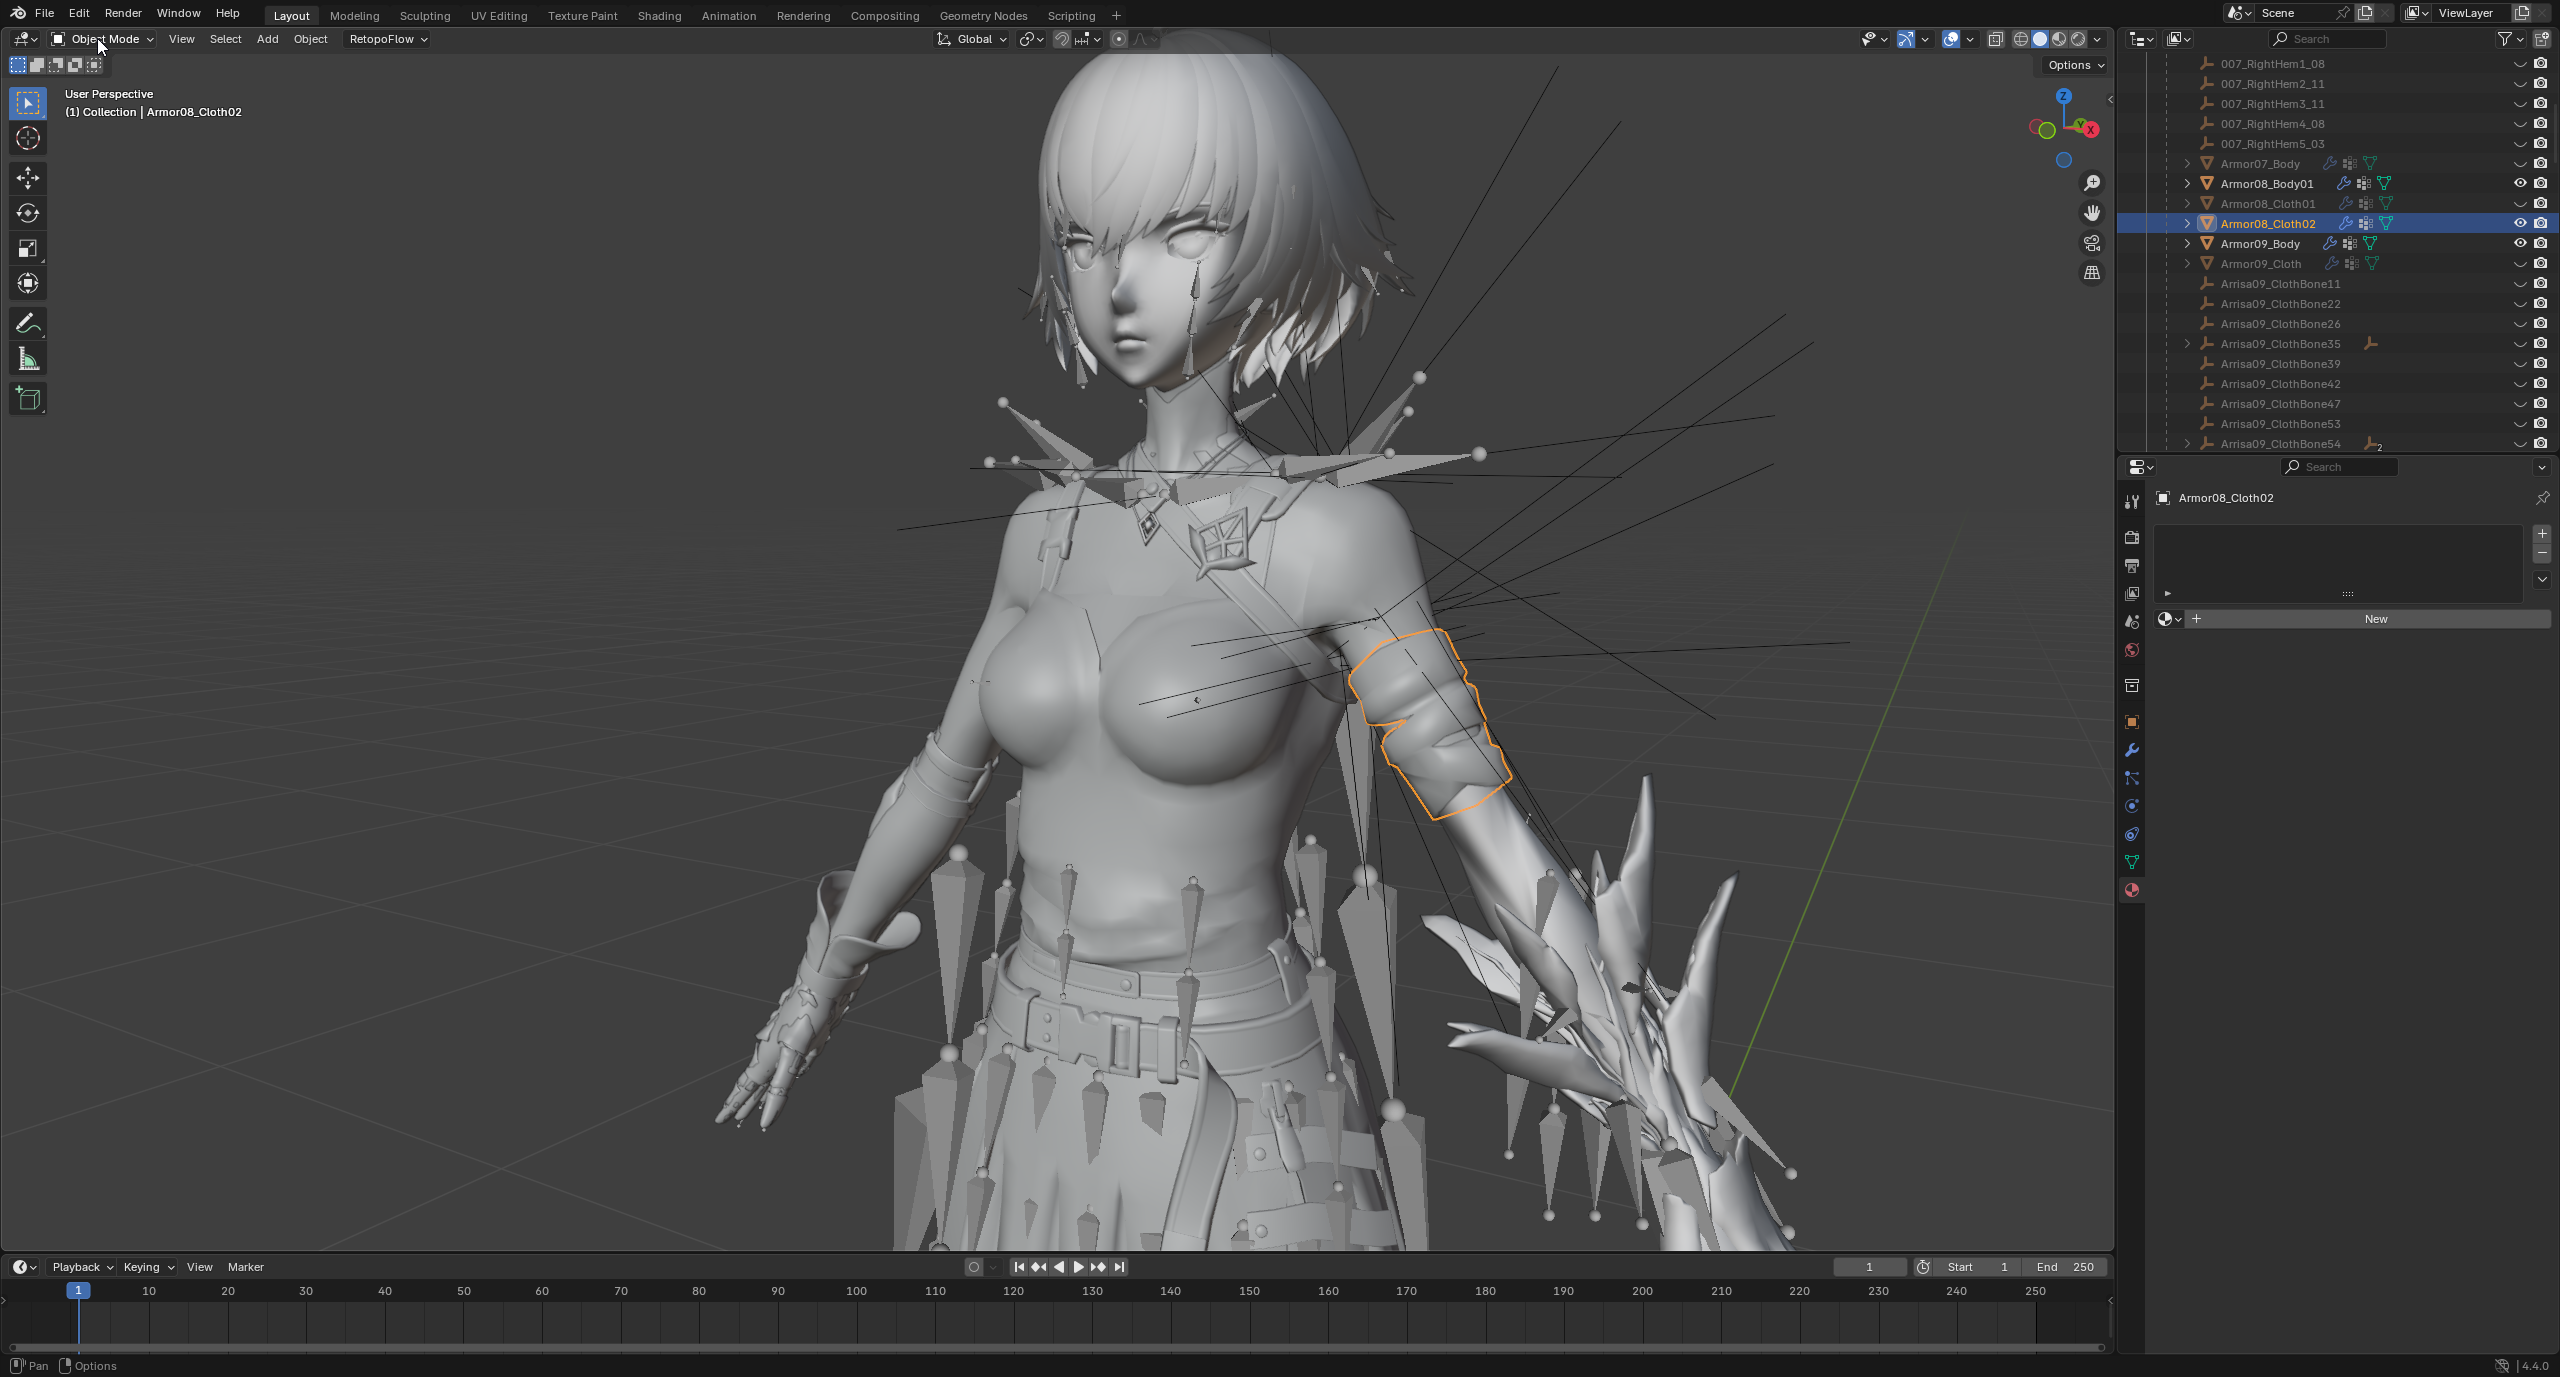This screenshot has height=1377, width=2560.
Task: Open the Tool properties tab
Action: tap(2132, 502)
